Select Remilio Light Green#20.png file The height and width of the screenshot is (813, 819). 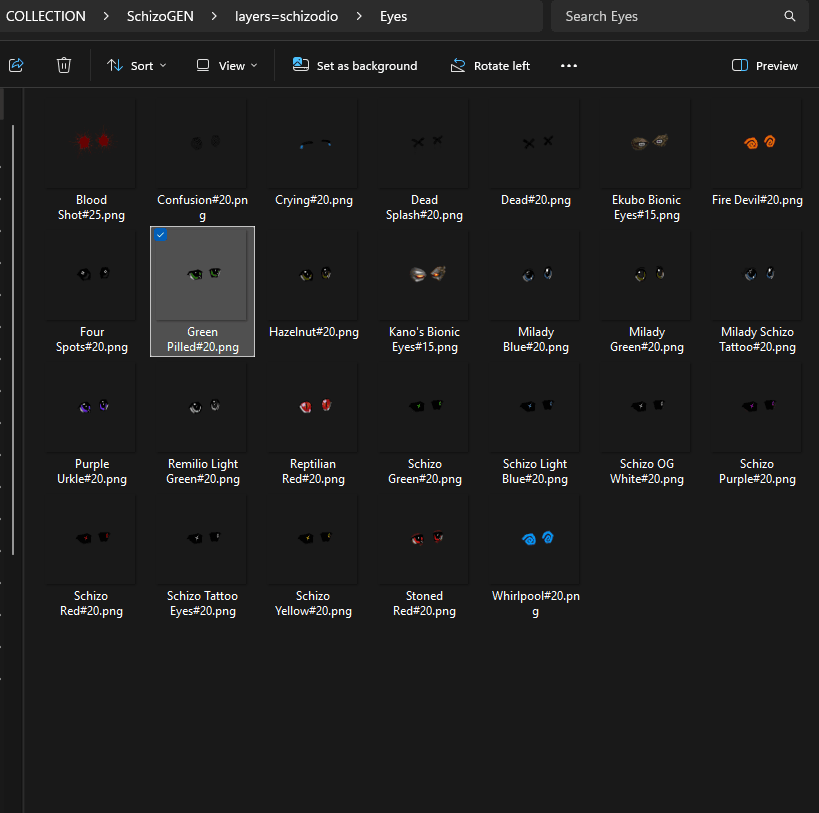202,423
